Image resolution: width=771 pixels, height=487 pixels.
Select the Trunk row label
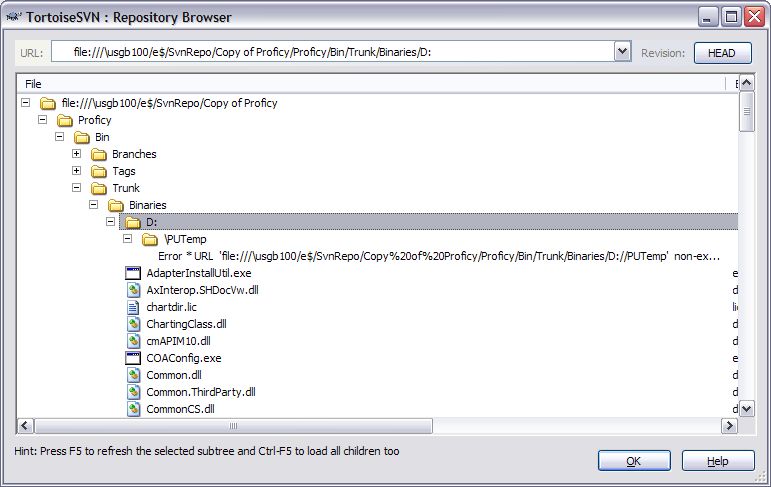tap(126, 188)
